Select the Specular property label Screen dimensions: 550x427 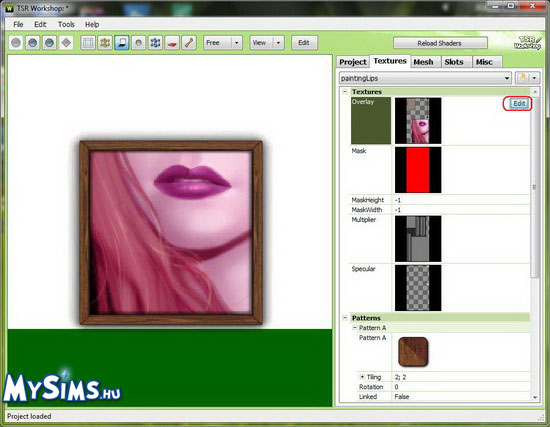click(x=363, y=269)
